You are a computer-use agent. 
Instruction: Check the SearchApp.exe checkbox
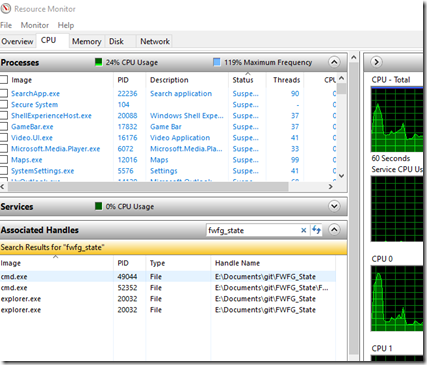click(4, 94)
